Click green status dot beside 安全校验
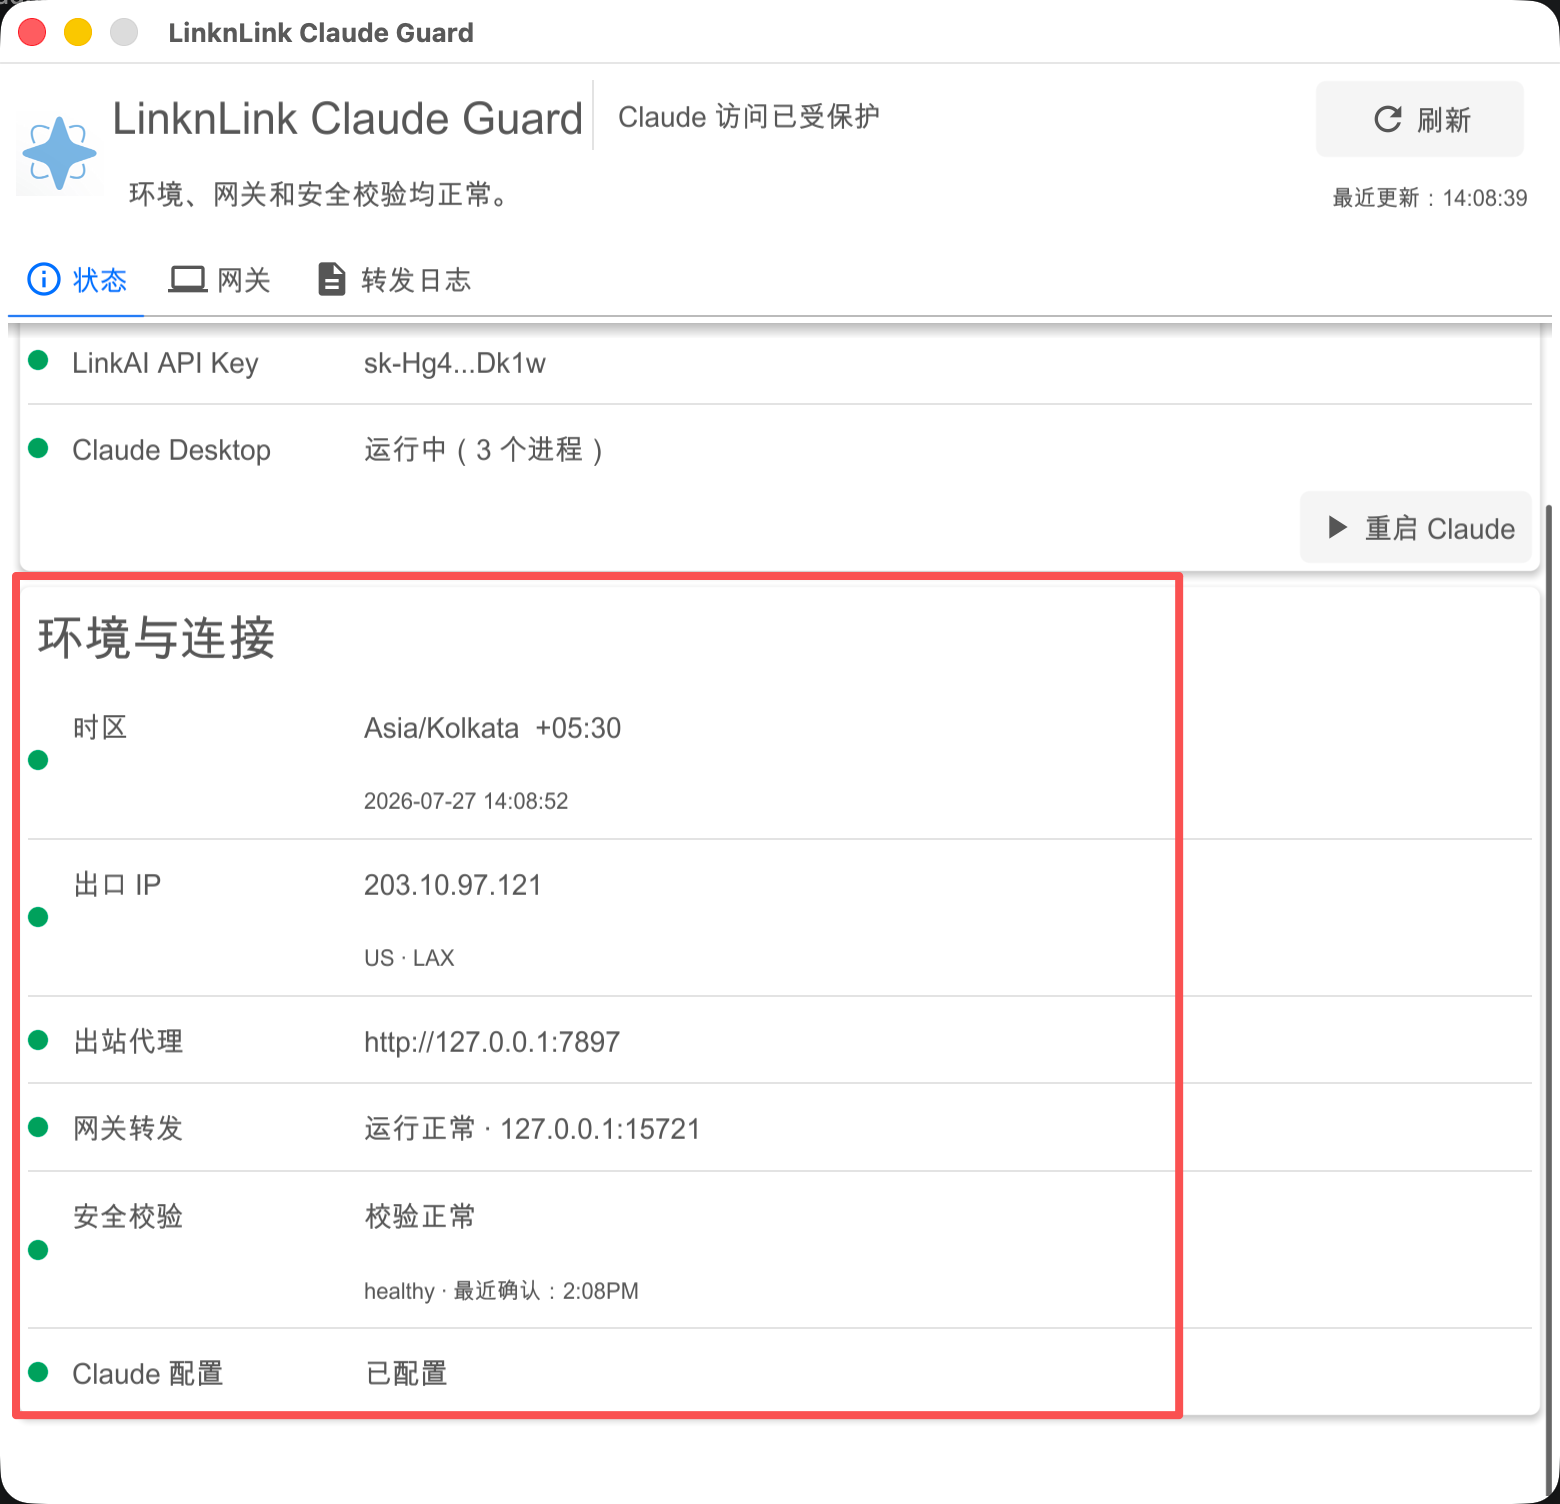 (39, 1250)
